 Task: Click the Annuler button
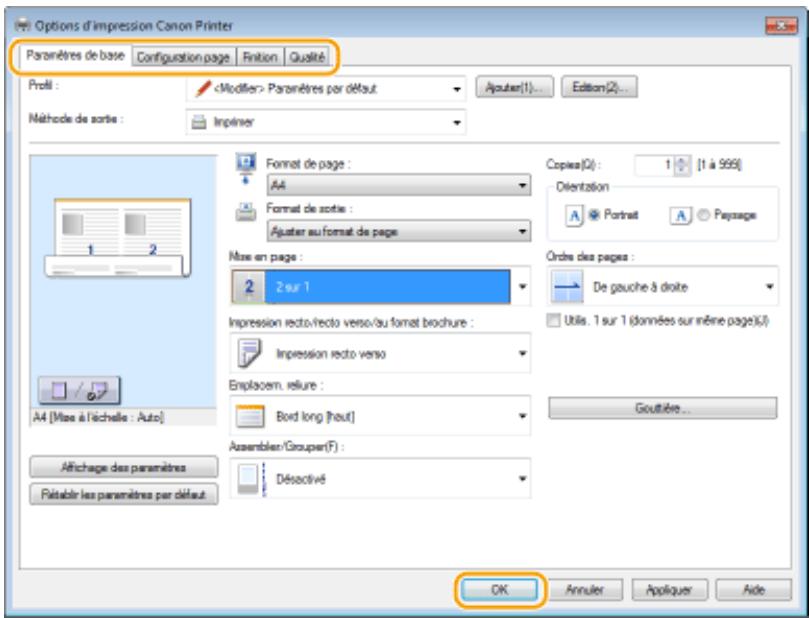[585, 589]
